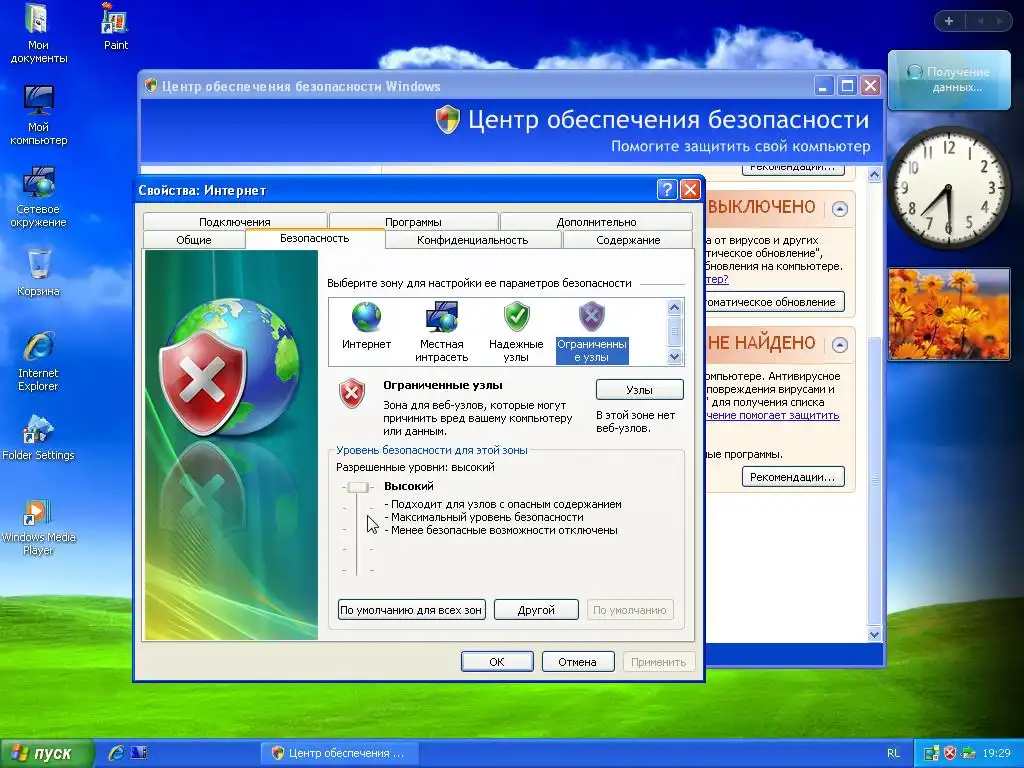Switch to Содержание tab
Viewport: 1024px width, 768px height.
click(628, 240)
